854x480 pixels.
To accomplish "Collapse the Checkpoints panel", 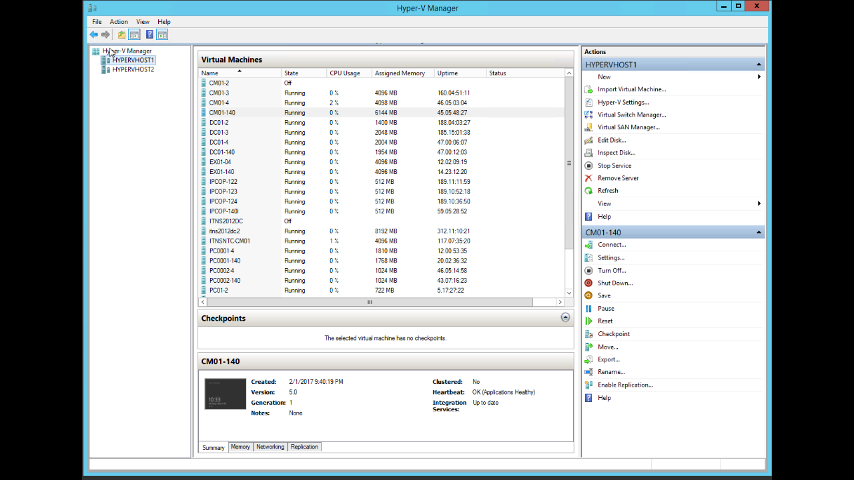I will [565, 318].
